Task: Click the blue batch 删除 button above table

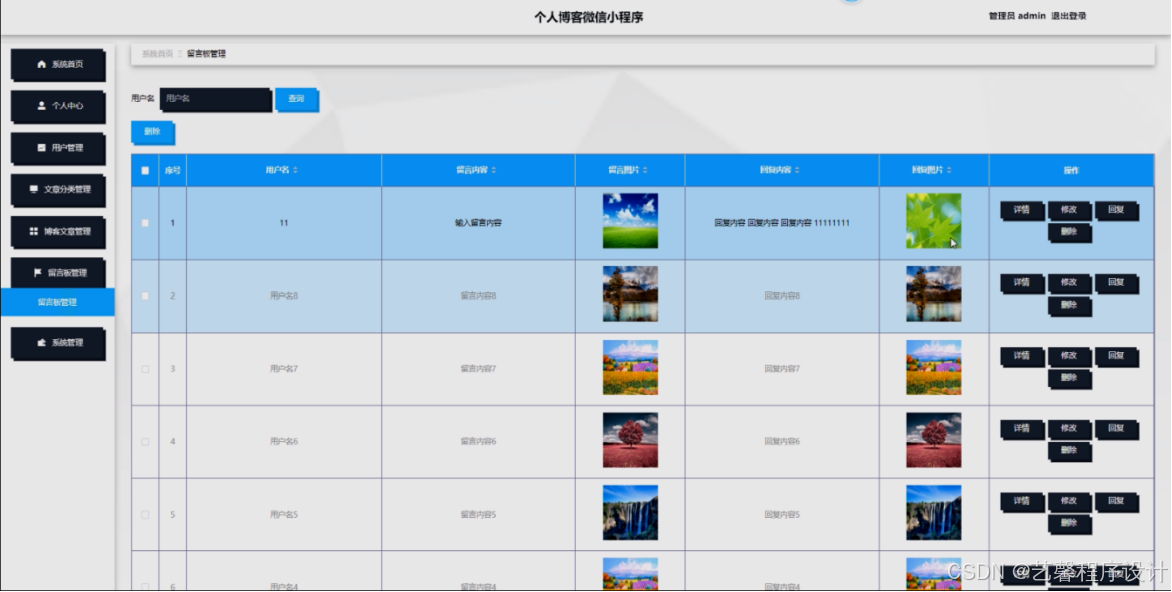Action: [152, 132]
